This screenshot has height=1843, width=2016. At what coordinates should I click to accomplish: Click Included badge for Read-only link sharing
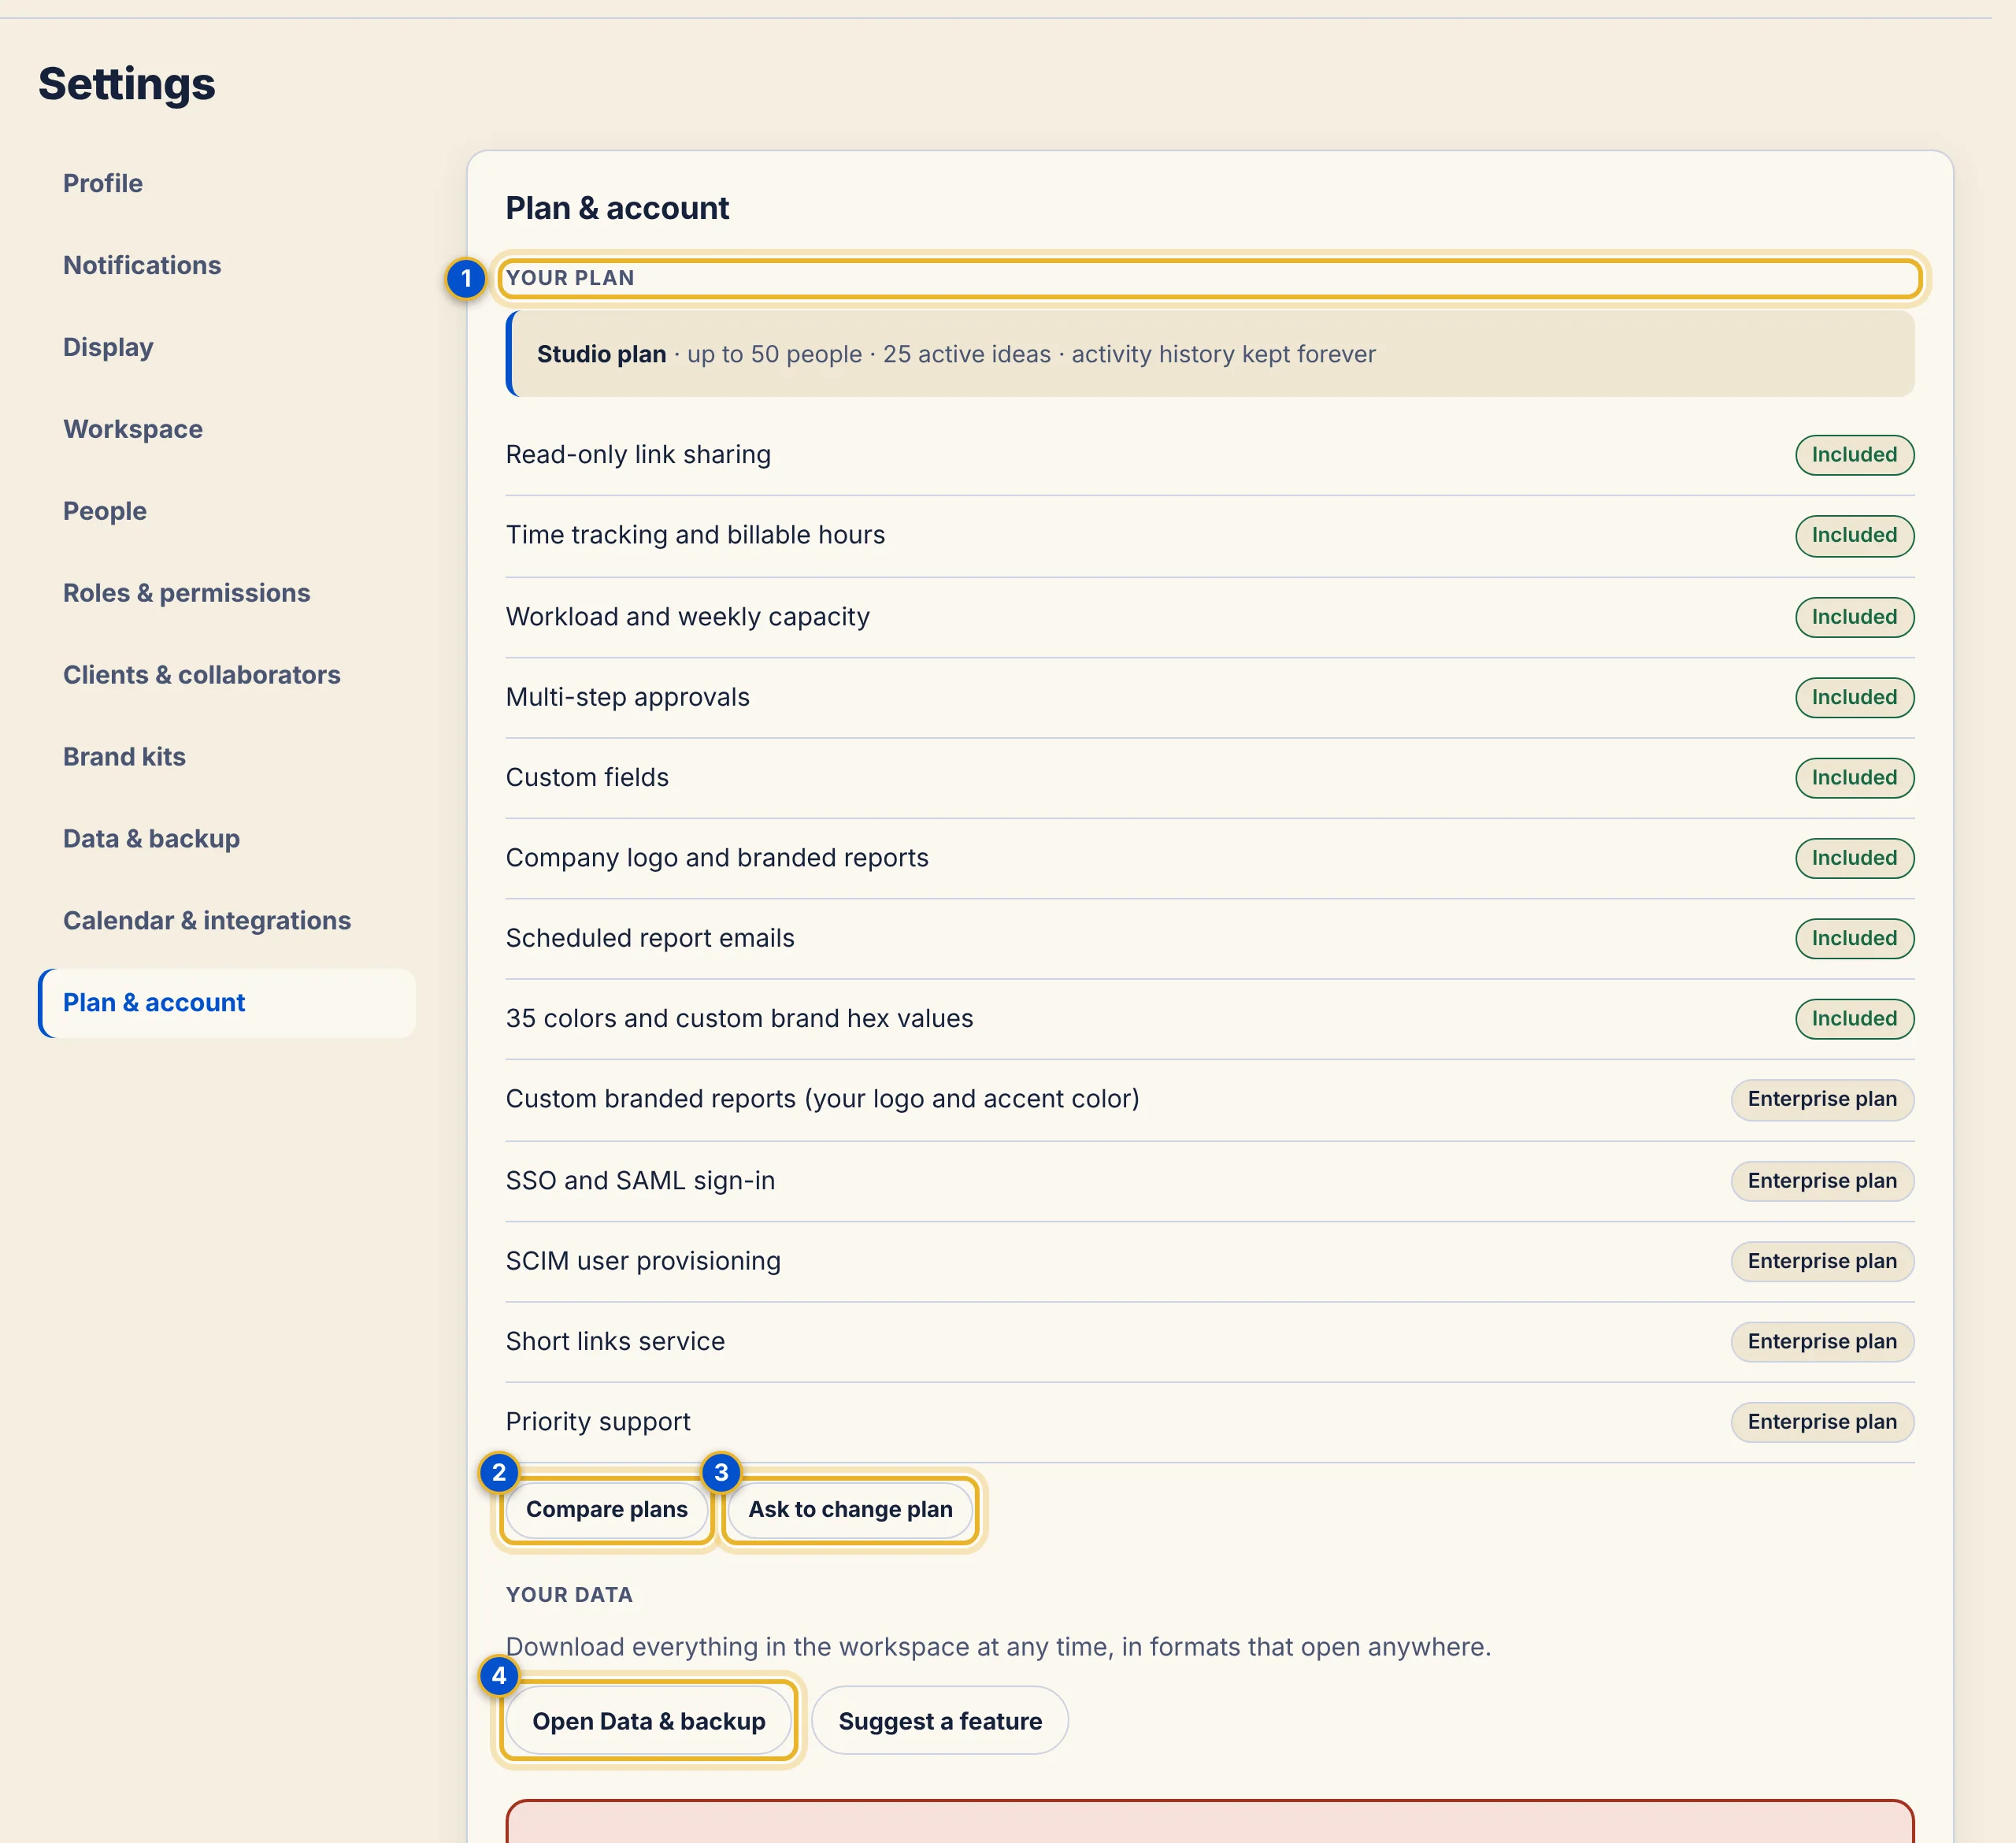1854,455
